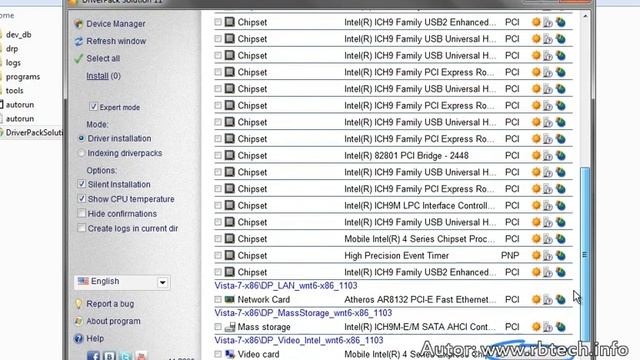
Task: Open DP_Video_Intel_wnt6-x86_1103 driverpack header
Action: 299,340
